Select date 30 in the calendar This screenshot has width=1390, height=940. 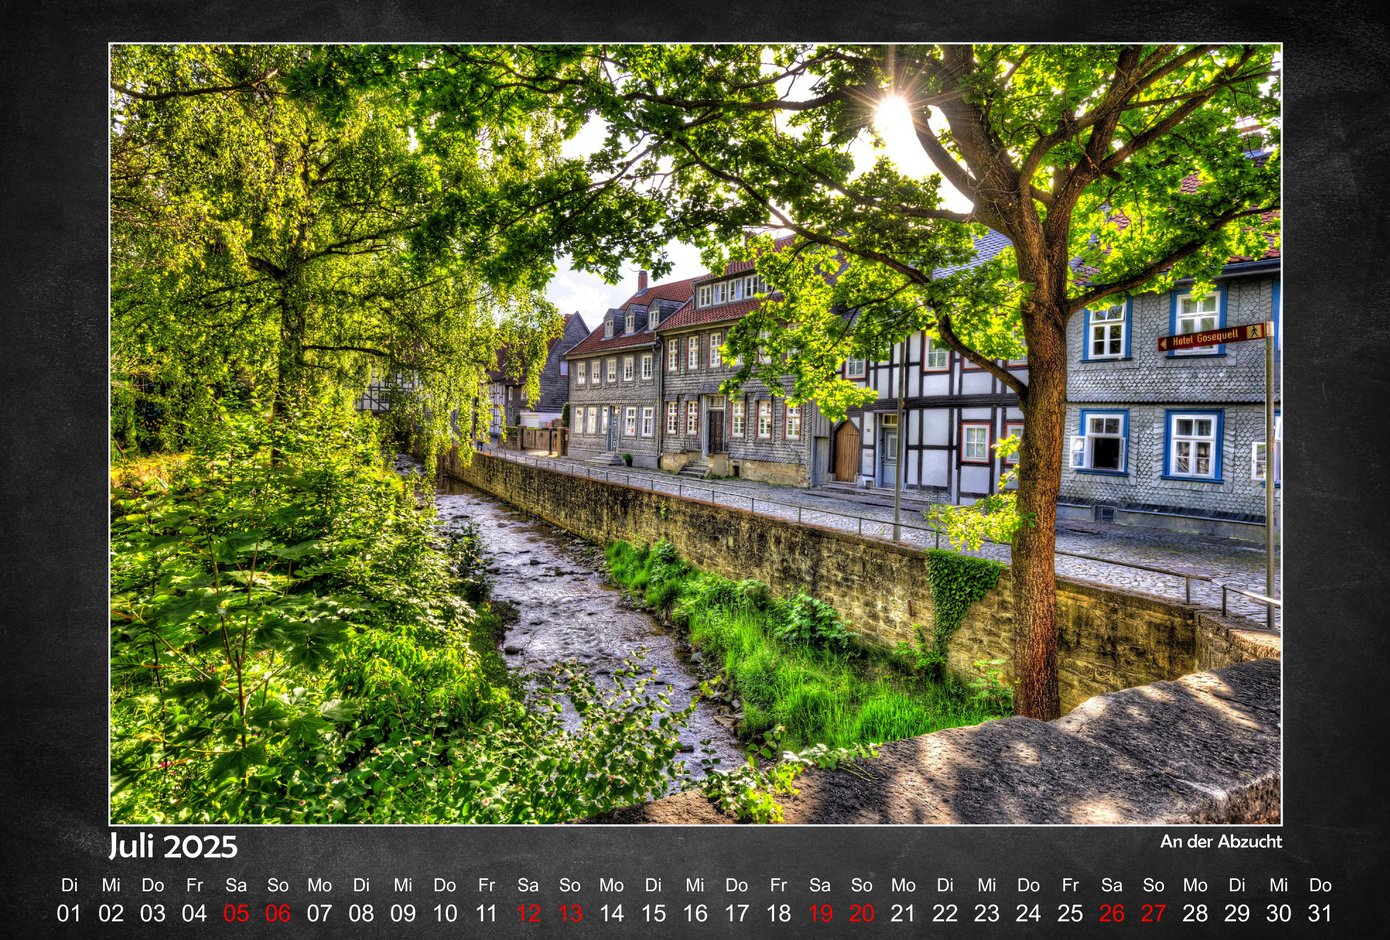click(1279, 913)
